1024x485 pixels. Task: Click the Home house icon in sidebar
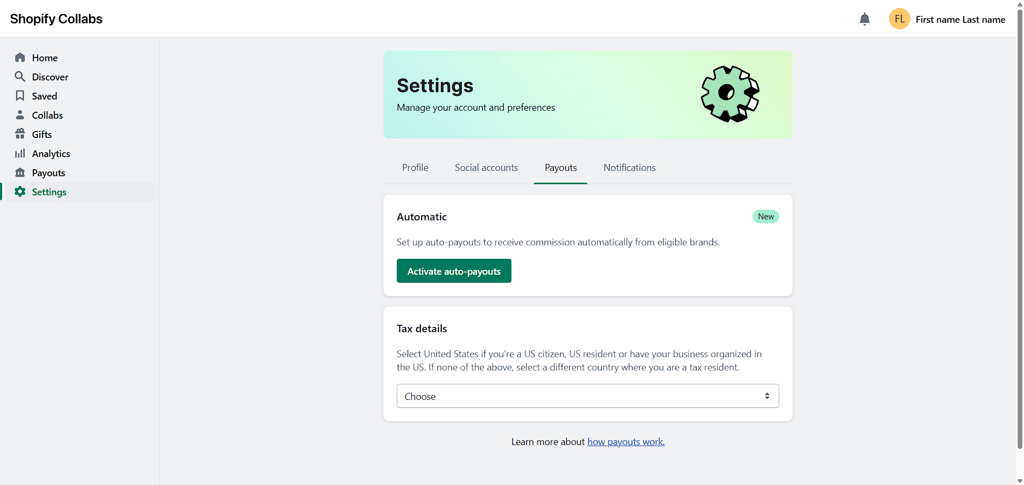[x=20, y=57]
